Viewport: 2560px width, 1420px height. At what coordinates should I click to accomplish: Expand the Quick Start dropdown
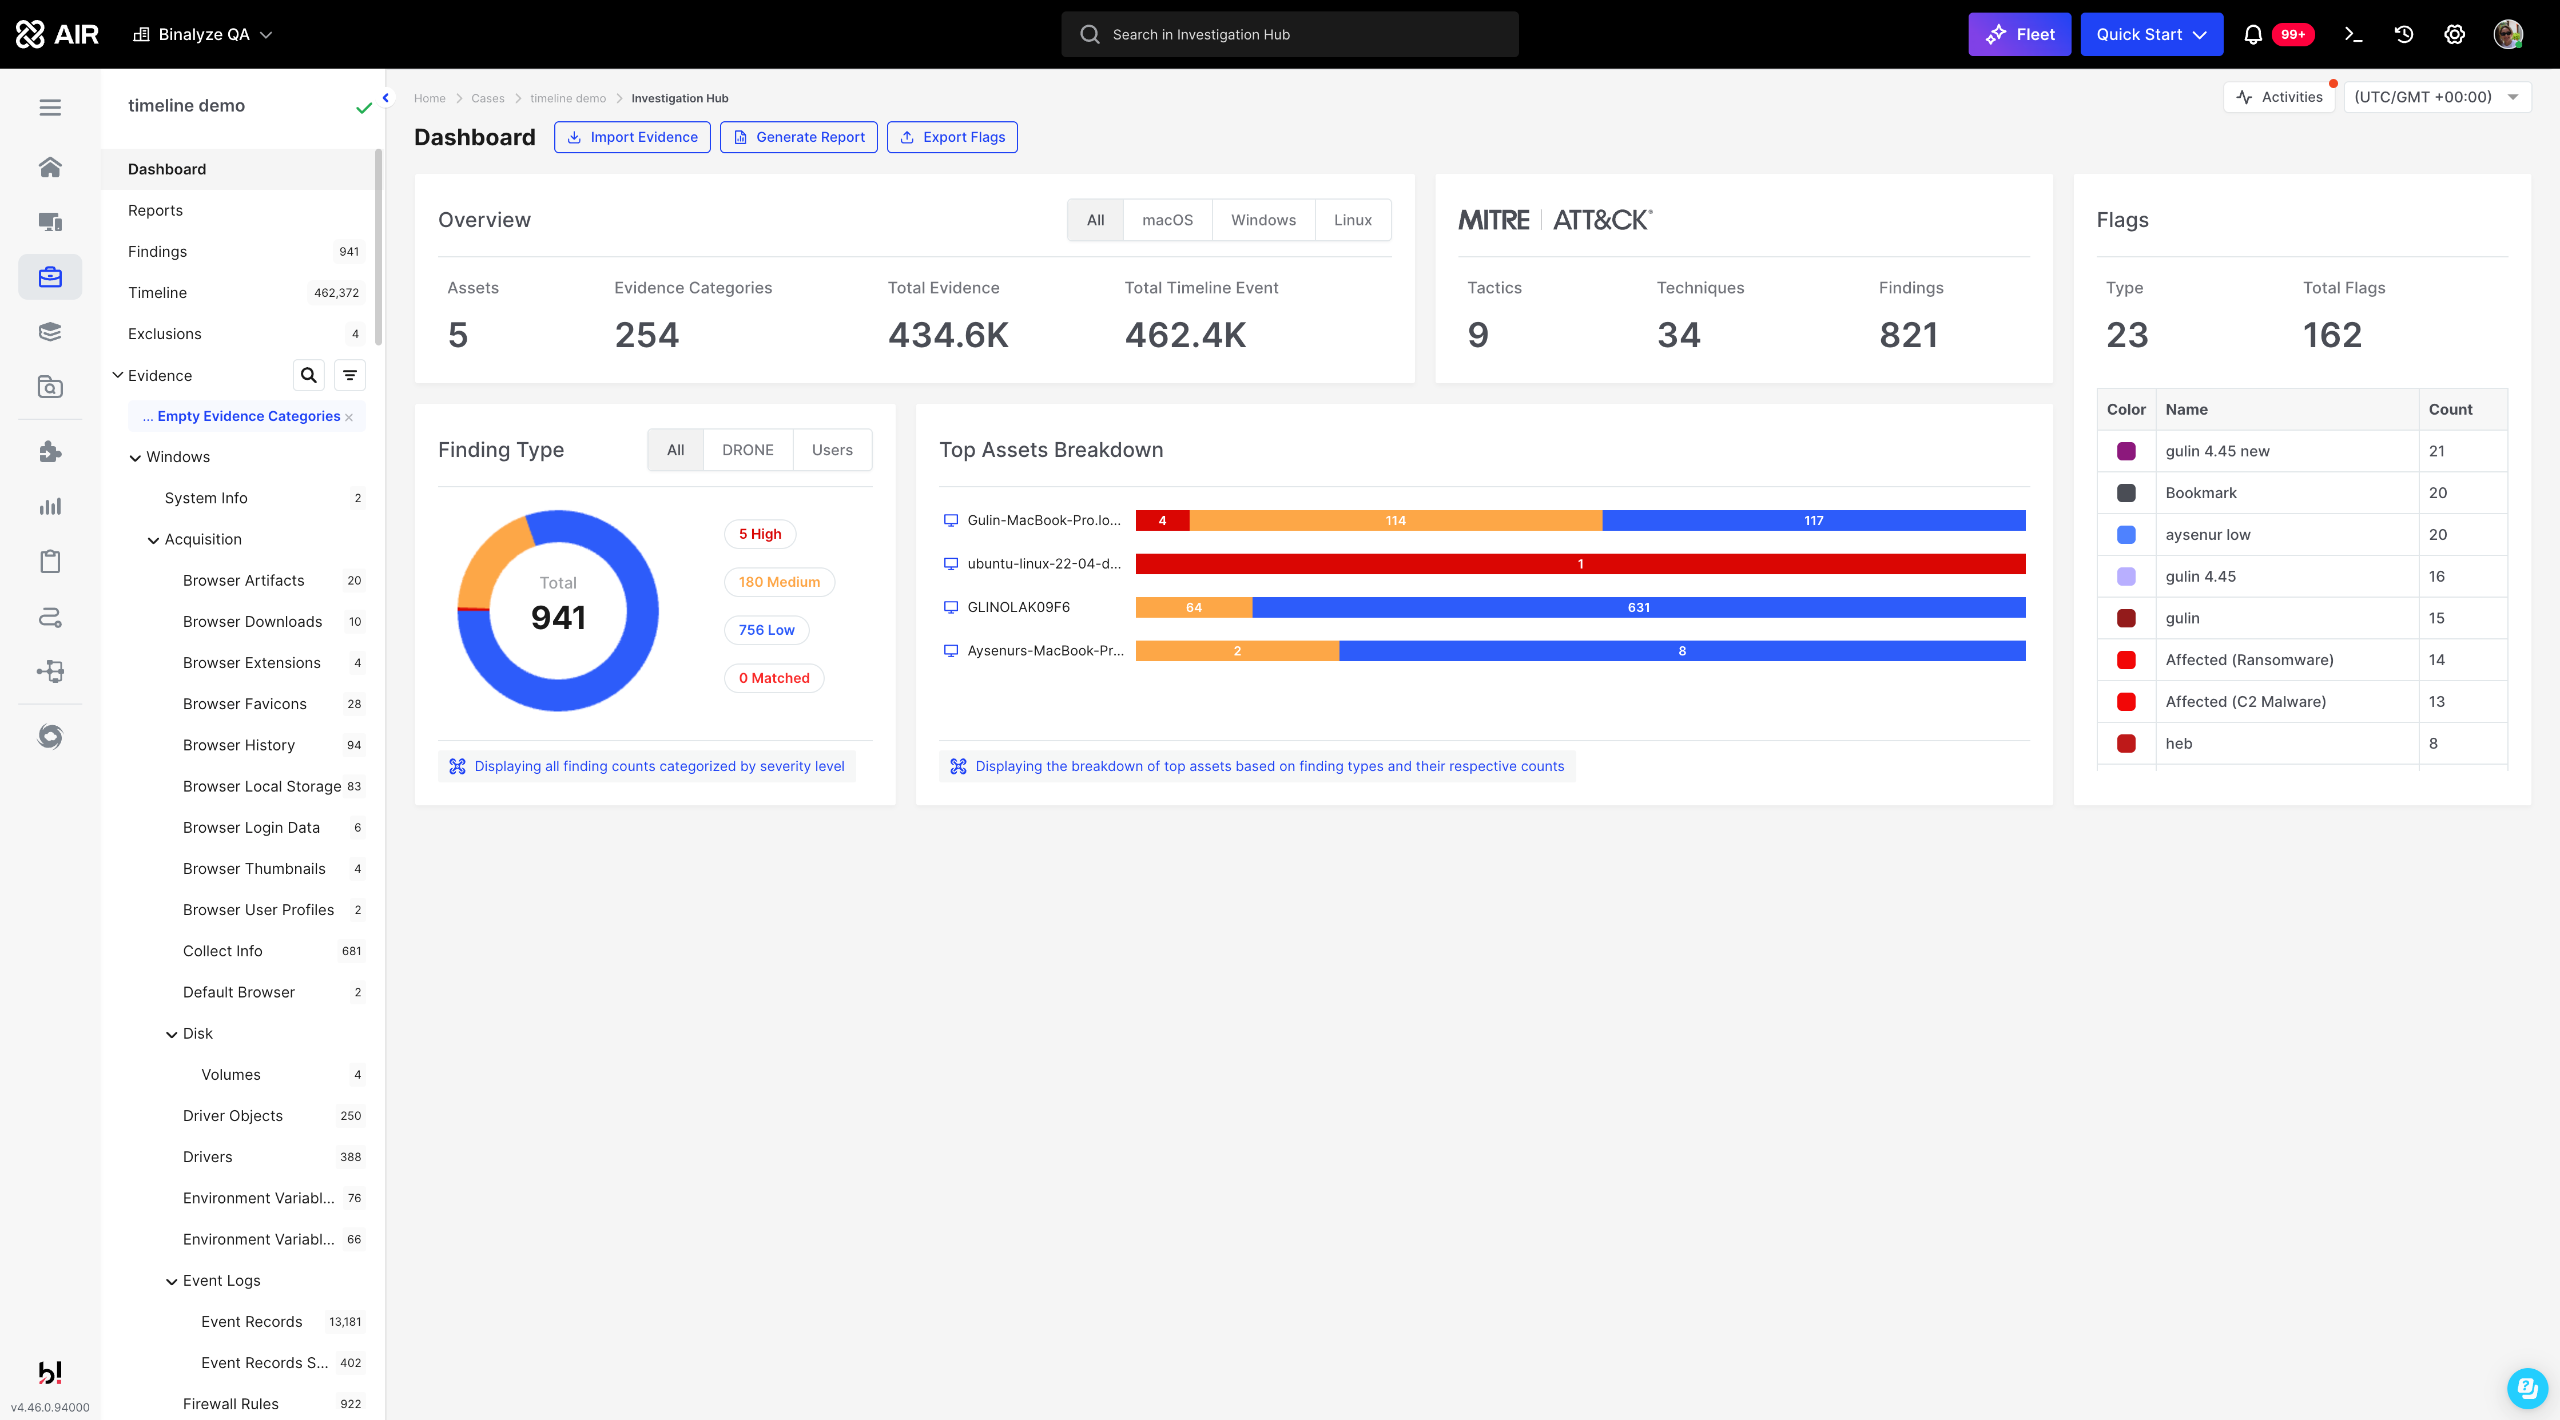(x=2151, y=34)
